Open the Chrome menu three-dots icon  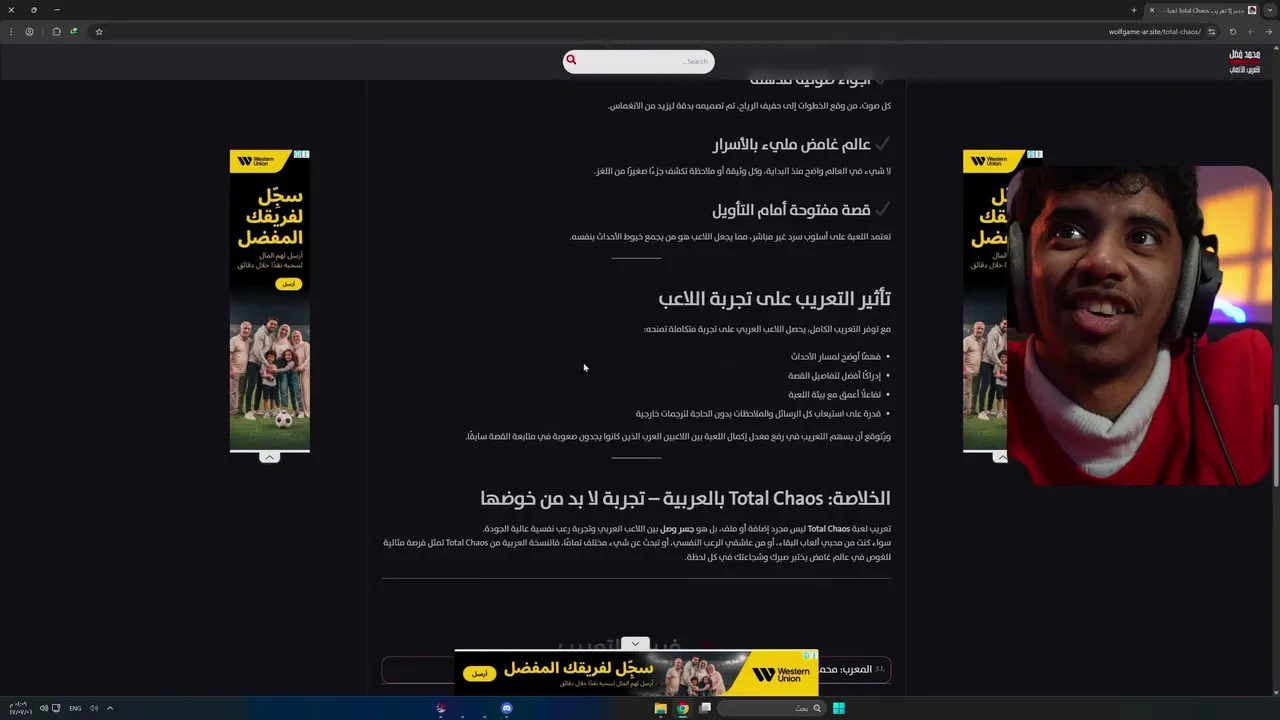[x=10, y=31]
